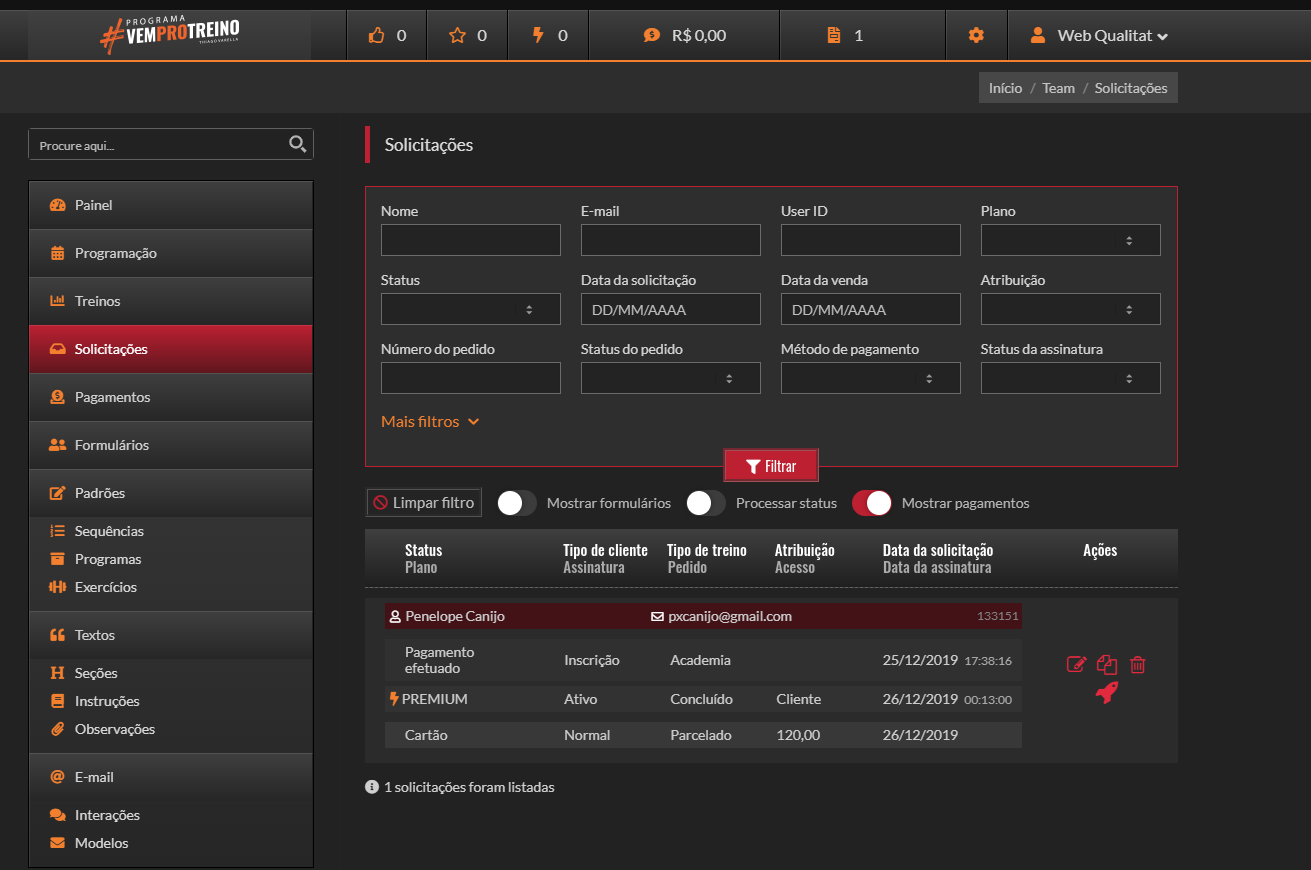Screen dimensions: 1311x870
Task: Turn on the Processar status switch
Action: (x=706, y=503)
